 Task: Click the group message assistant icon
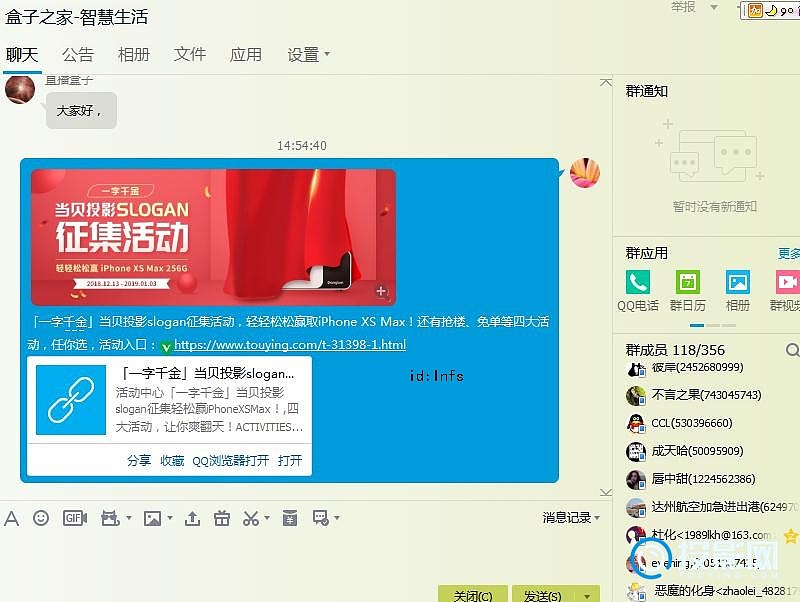(x=321, y=518)
